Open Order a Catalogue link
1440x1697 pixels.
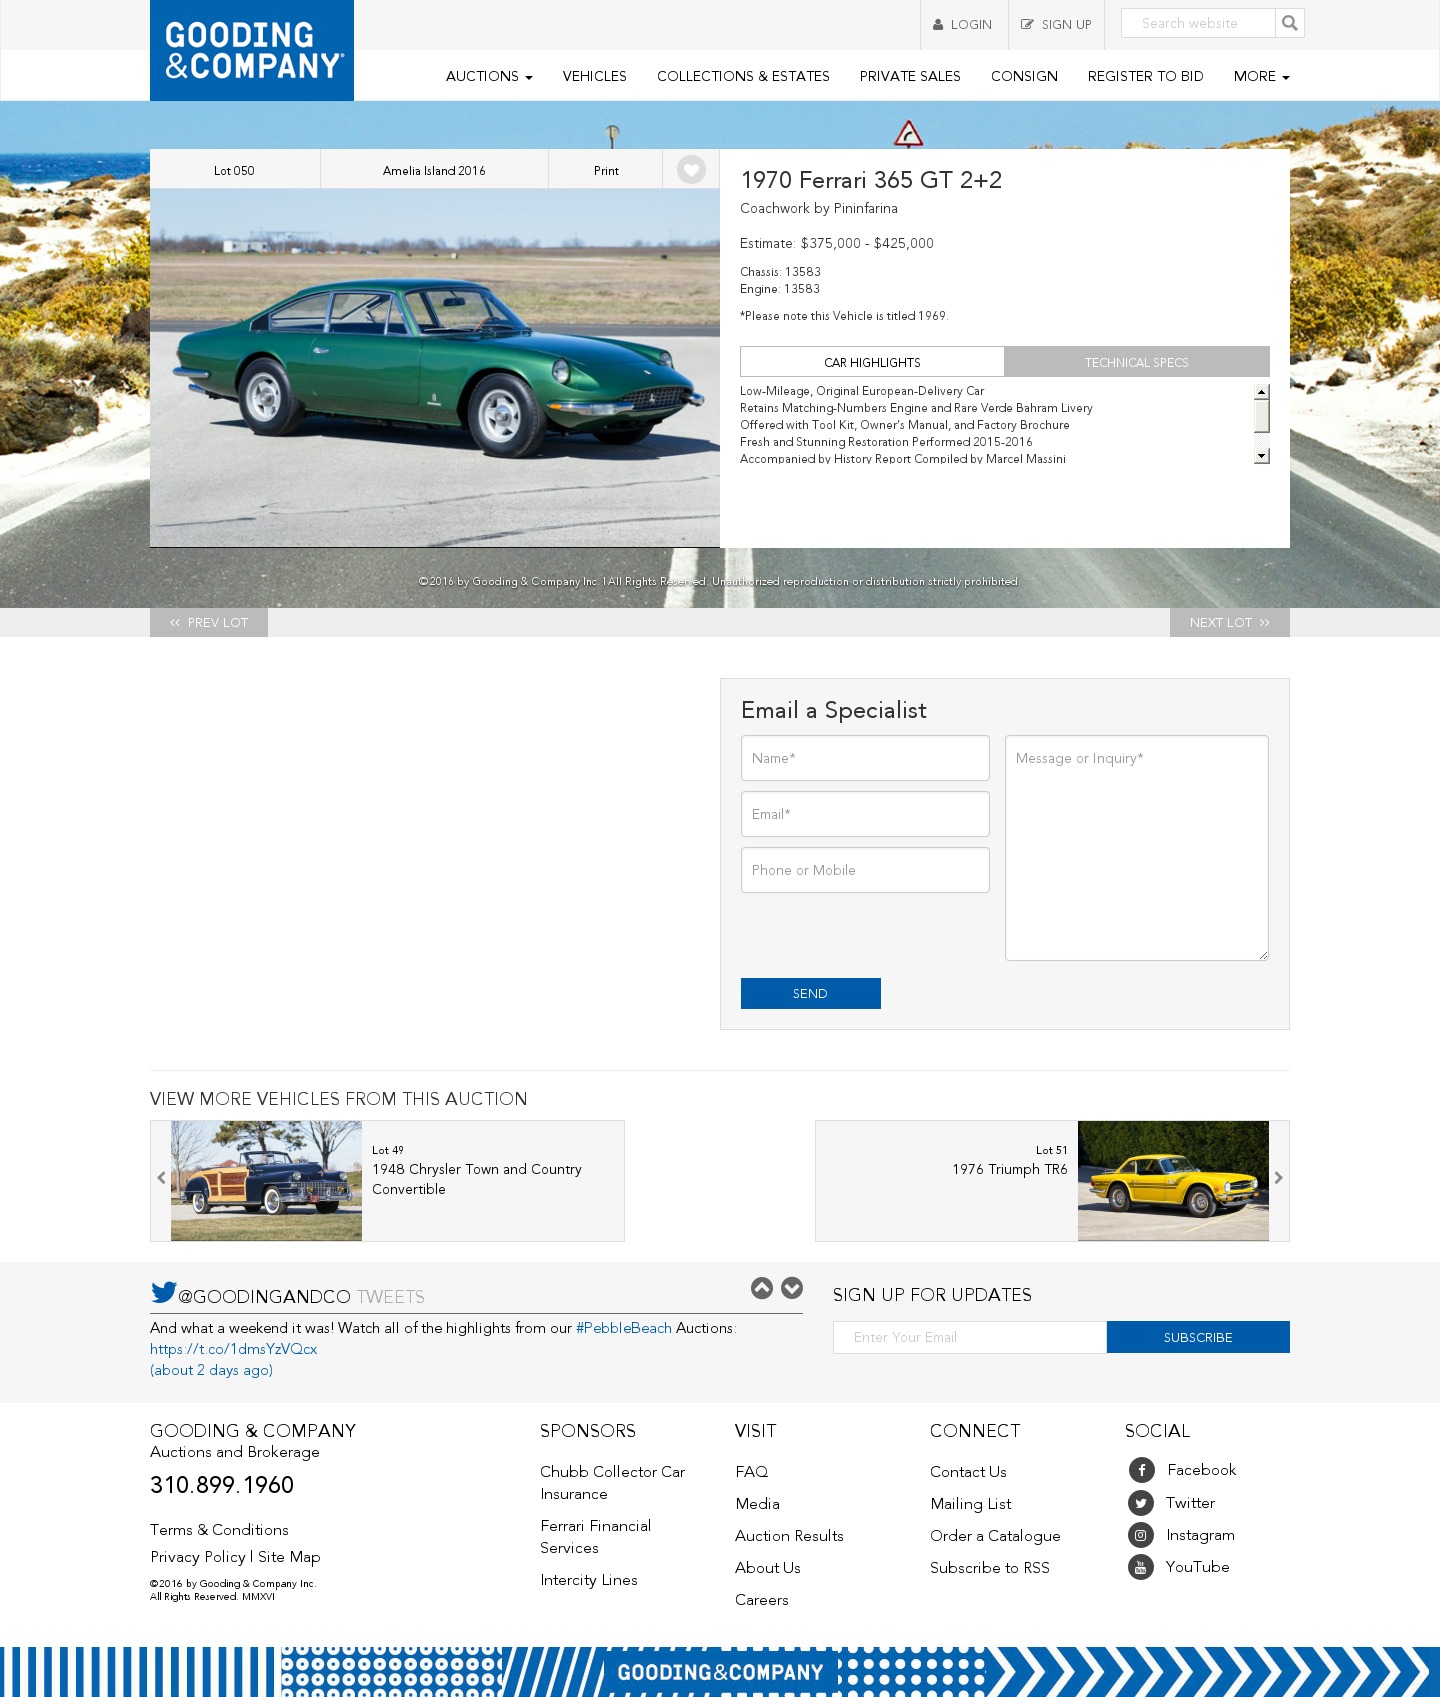point(995,1536)
